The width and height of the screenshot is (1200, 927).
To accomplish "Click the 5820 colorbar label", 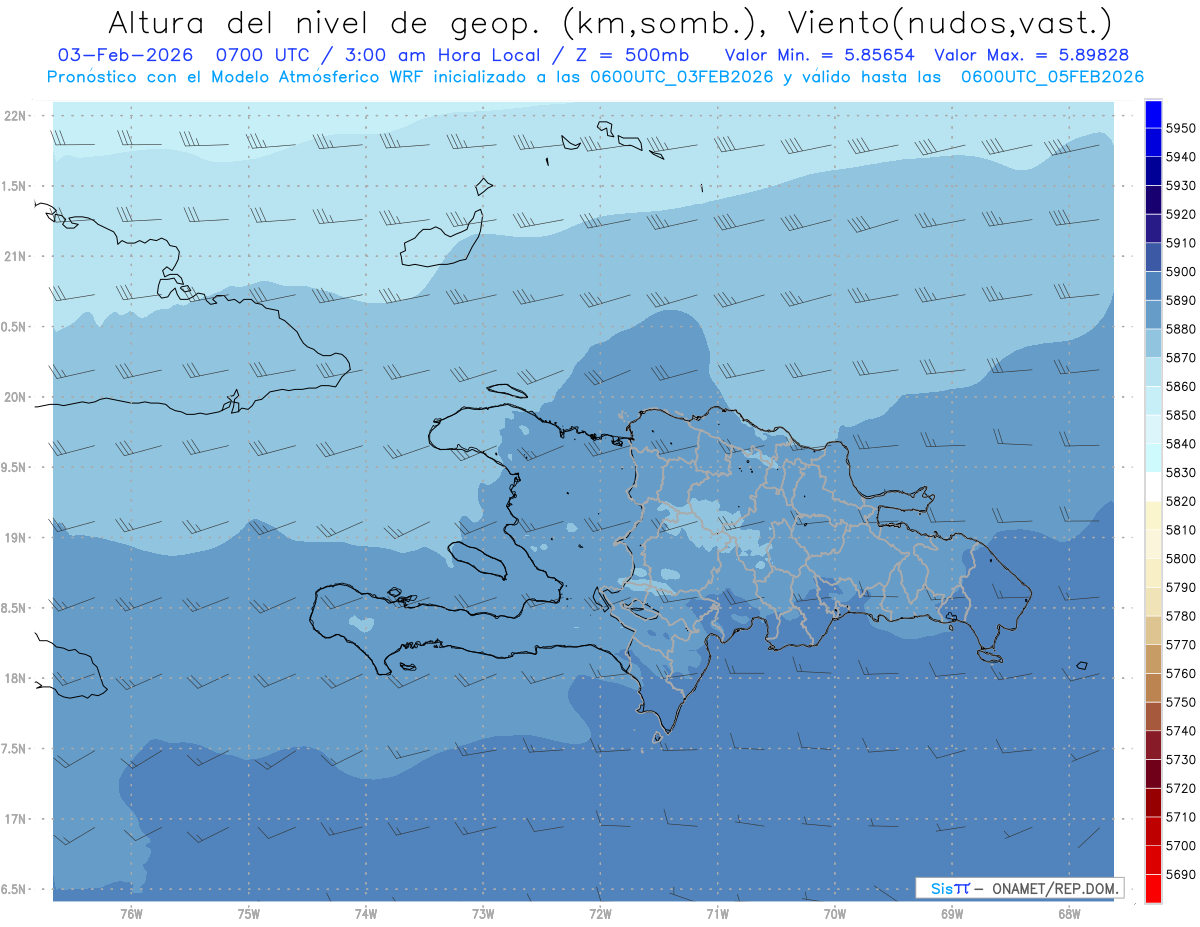I will (1181, 501).
